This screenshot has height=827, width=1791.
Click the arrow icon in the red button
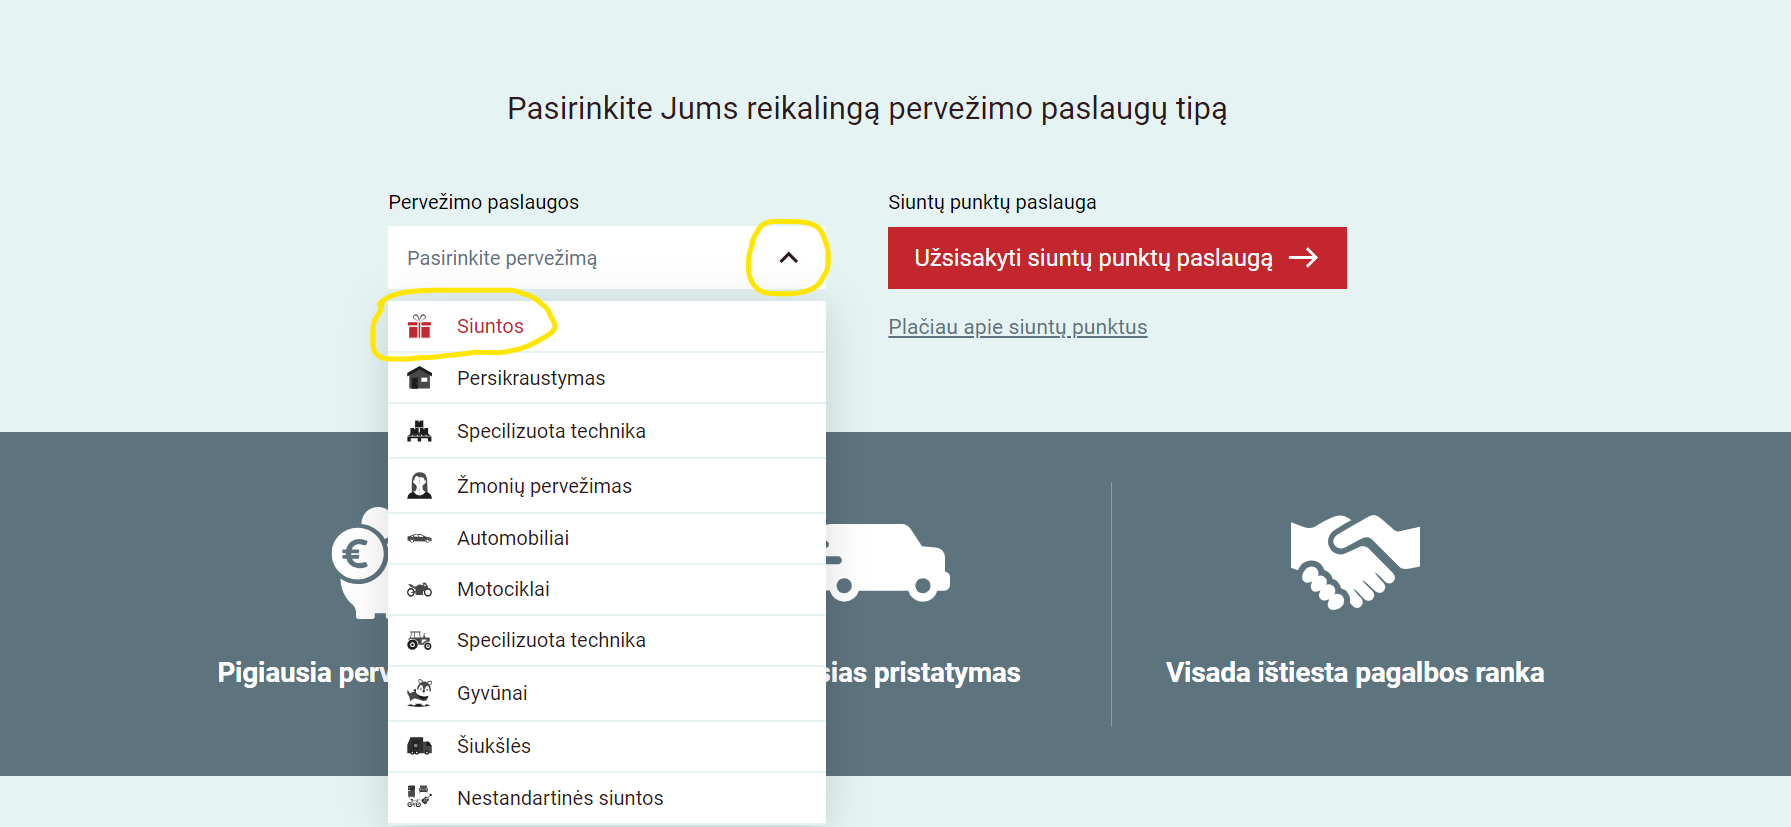coord(1303,258)
